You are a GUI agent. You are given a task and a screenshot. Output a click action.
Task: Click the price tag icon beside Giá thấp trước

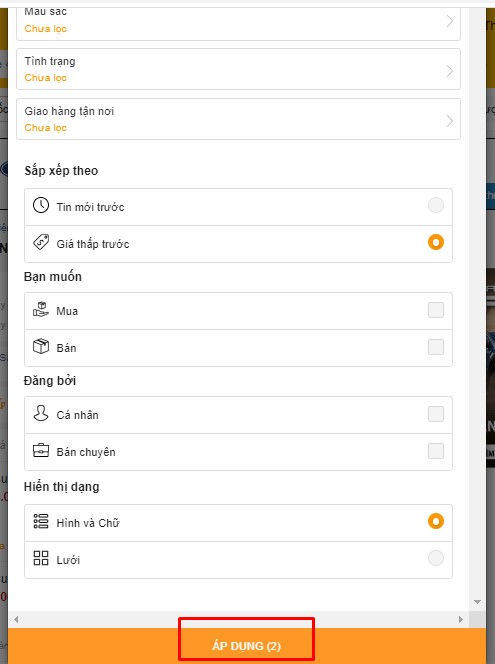41,242
